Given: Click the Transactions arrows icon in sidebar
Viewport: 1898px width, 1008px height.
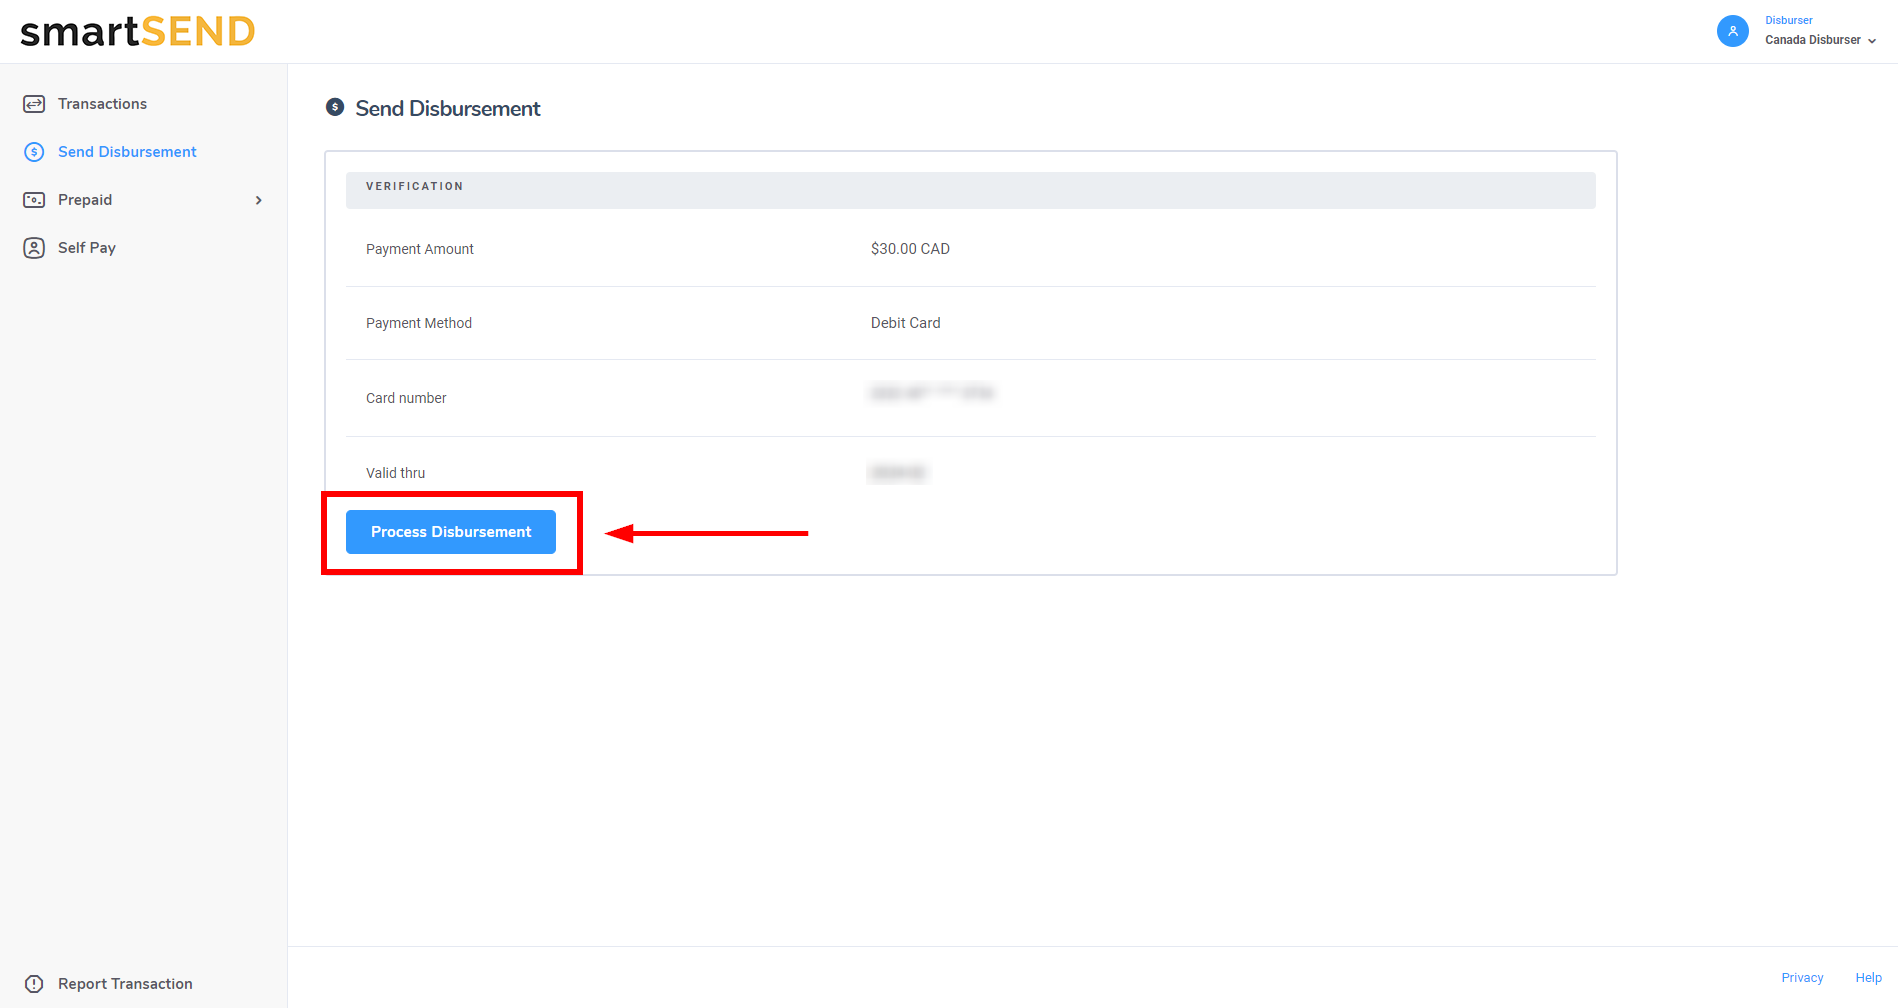Looking at the screenshot, I should point(34,104).
